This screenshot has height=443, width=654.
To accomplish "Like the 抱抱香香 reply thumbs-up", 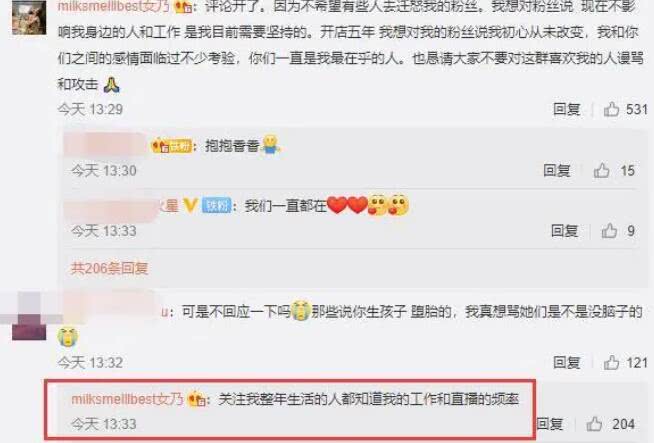I will click(601, 171).
